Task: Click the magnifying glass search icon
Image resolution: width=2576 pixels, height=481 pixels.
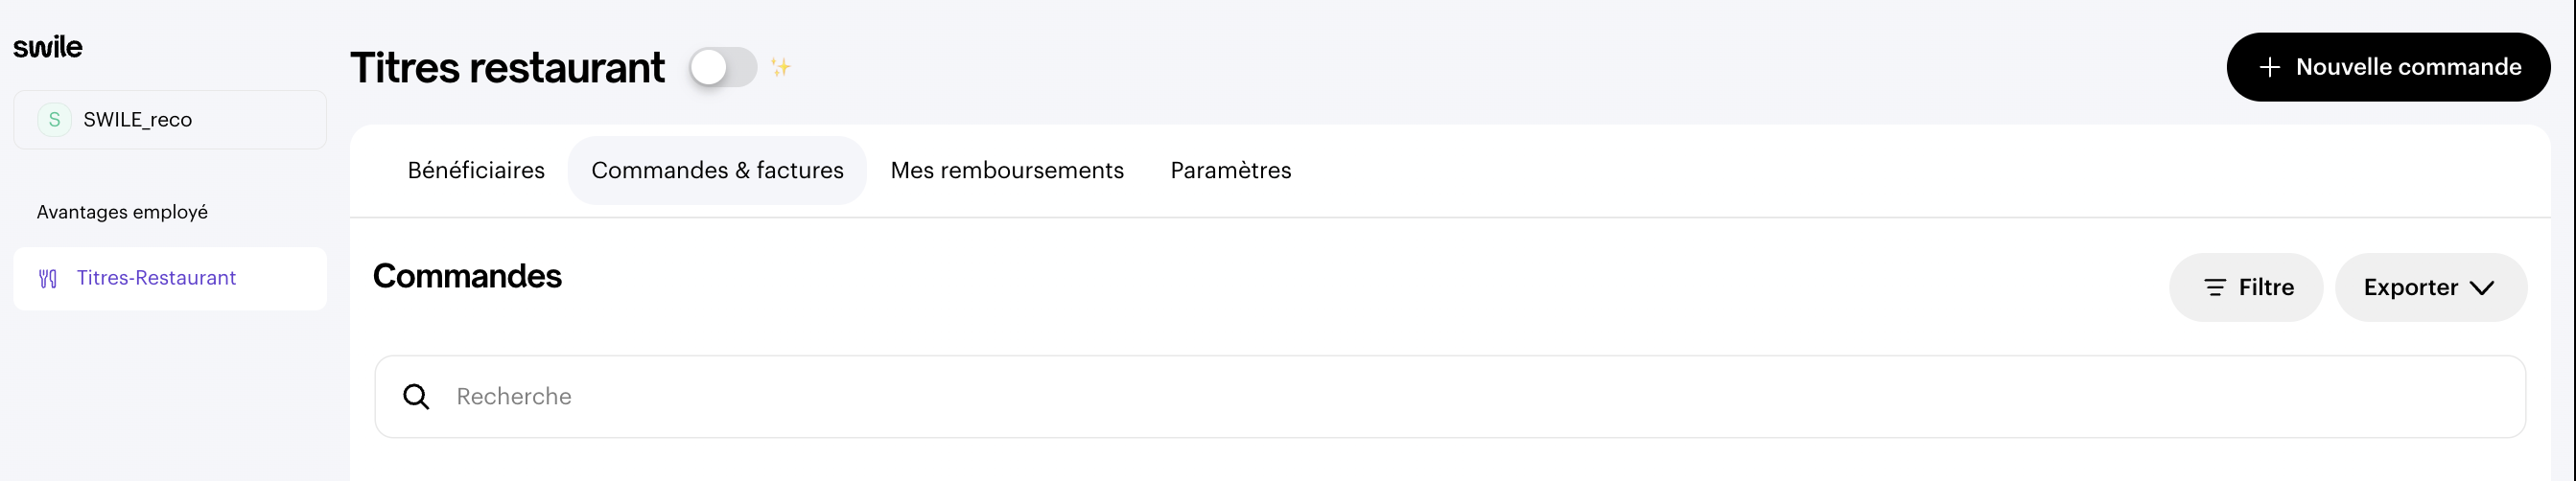Action: (416, 397)
